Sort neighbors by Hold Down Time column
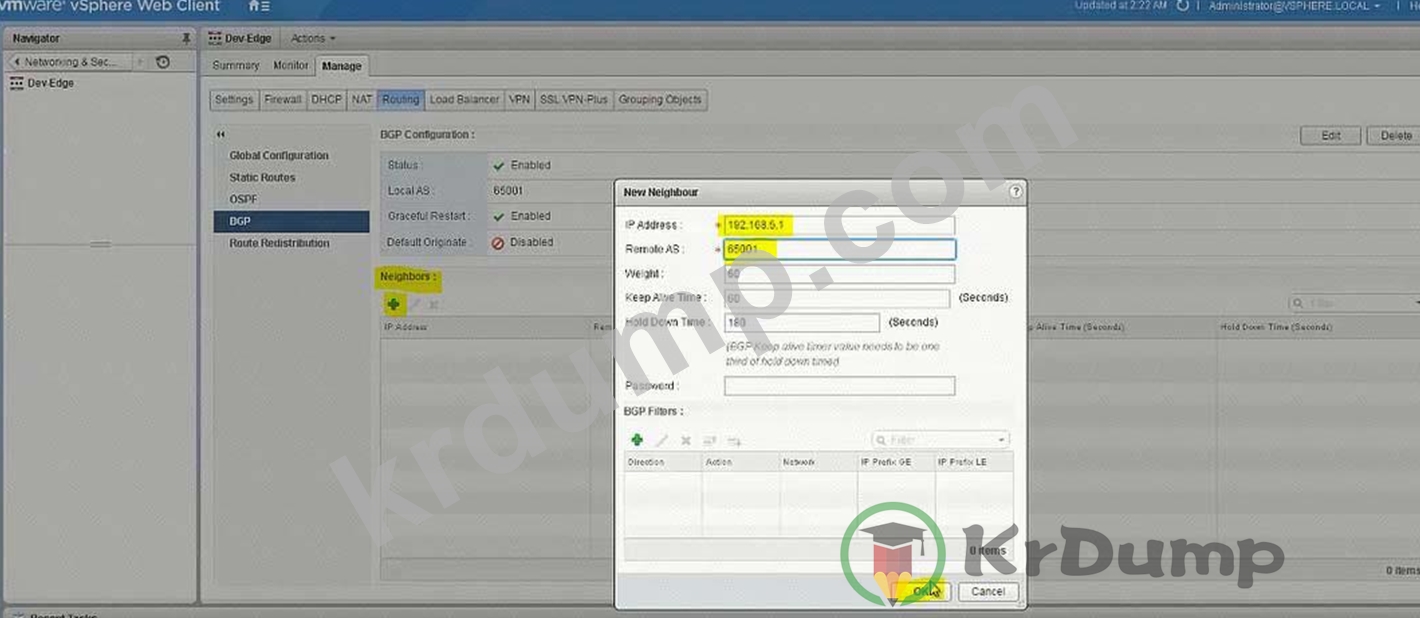 [1318, 327]
